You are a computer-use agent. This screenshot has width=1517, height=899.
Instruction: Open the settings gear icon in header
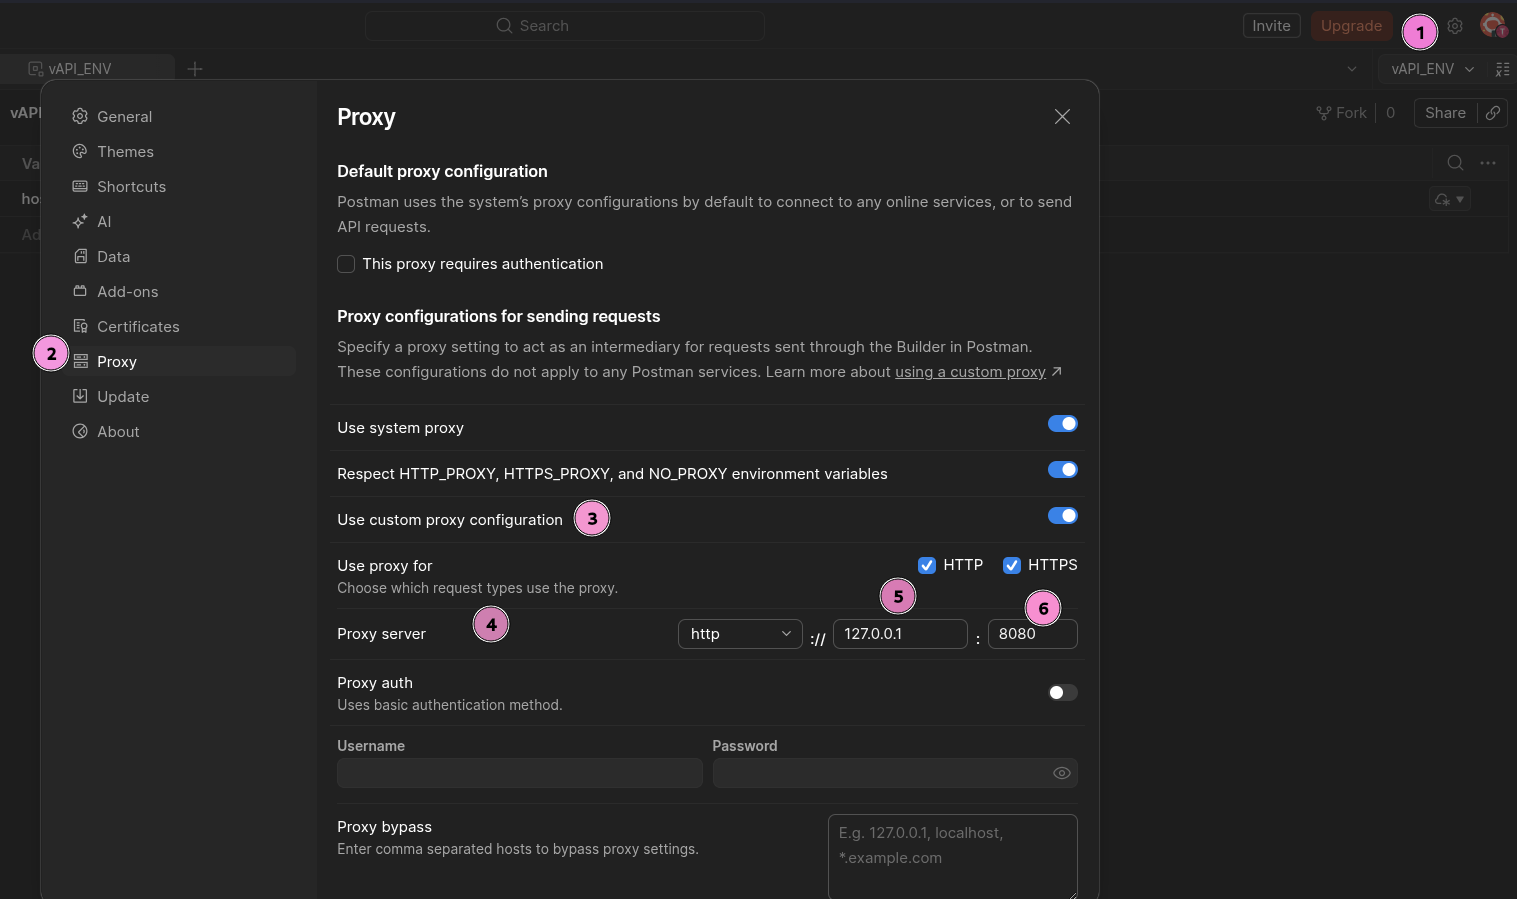[x=1455, y=26]
